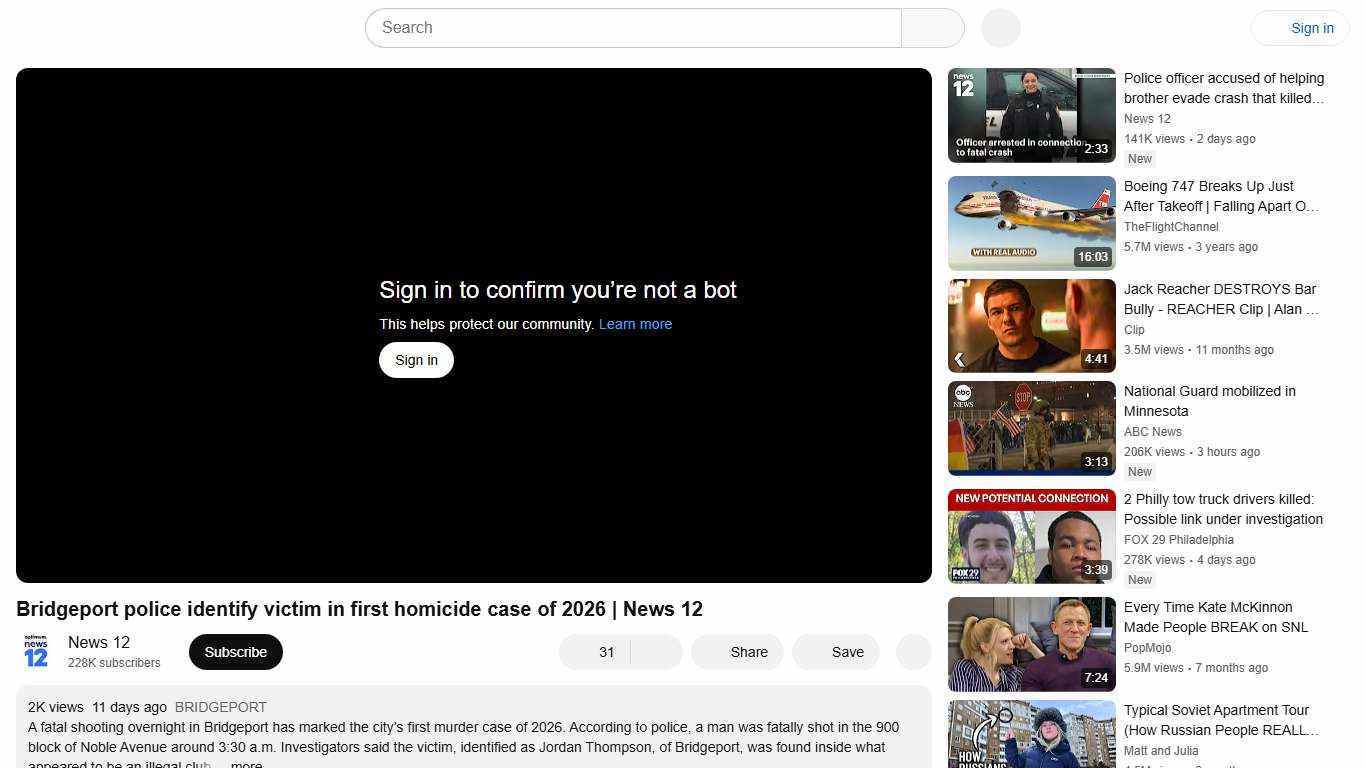Like the video with 31 likes
The width and height of the screenshot is (1366, 768).
tap(596, 652)
